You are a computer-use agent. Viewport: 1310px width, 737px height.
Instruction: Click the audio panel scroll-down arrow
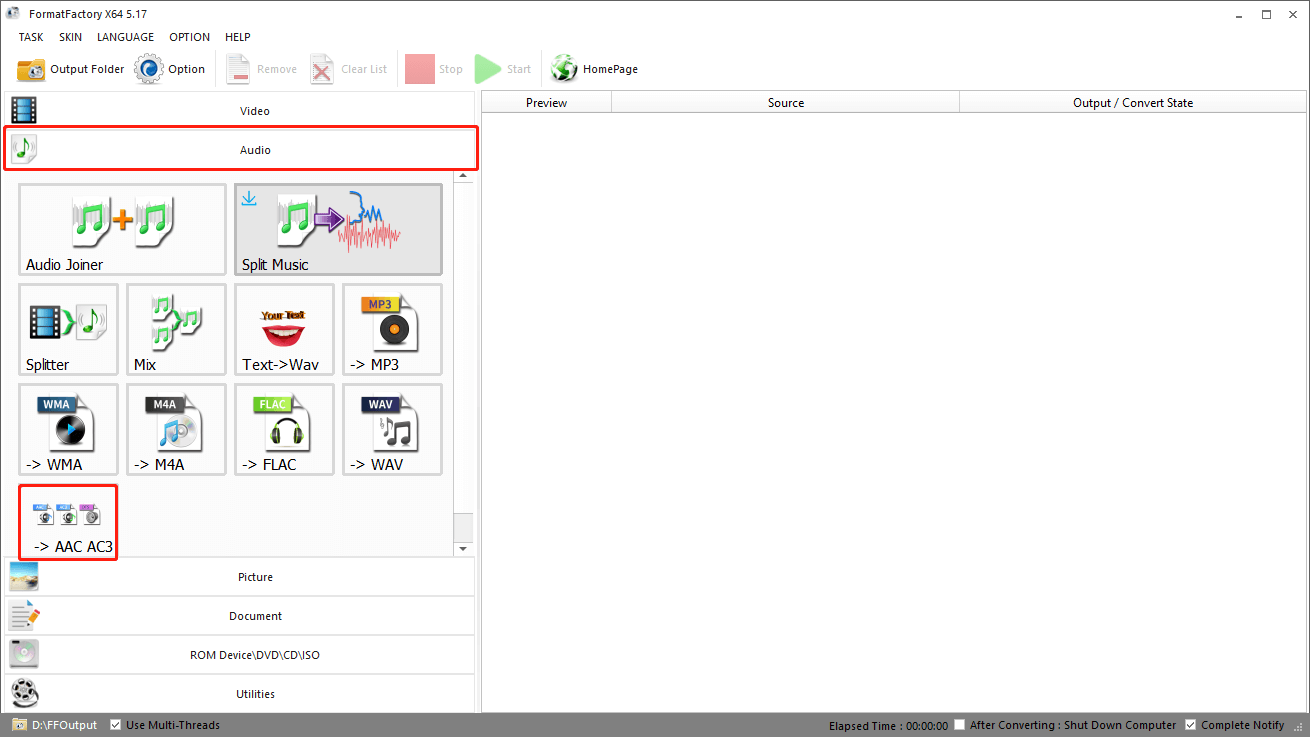point(463,549)
